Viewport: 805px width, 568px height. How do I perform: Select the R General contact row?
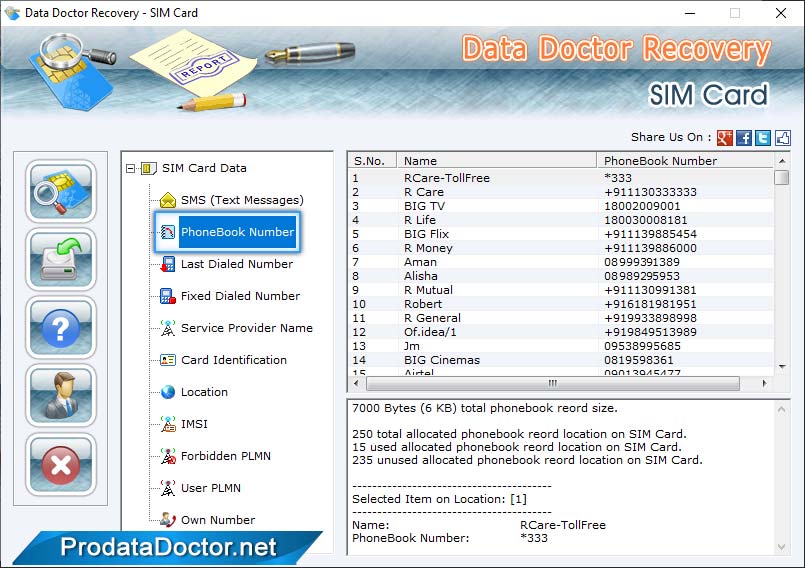pyautogui.click(x=561, y=318)
